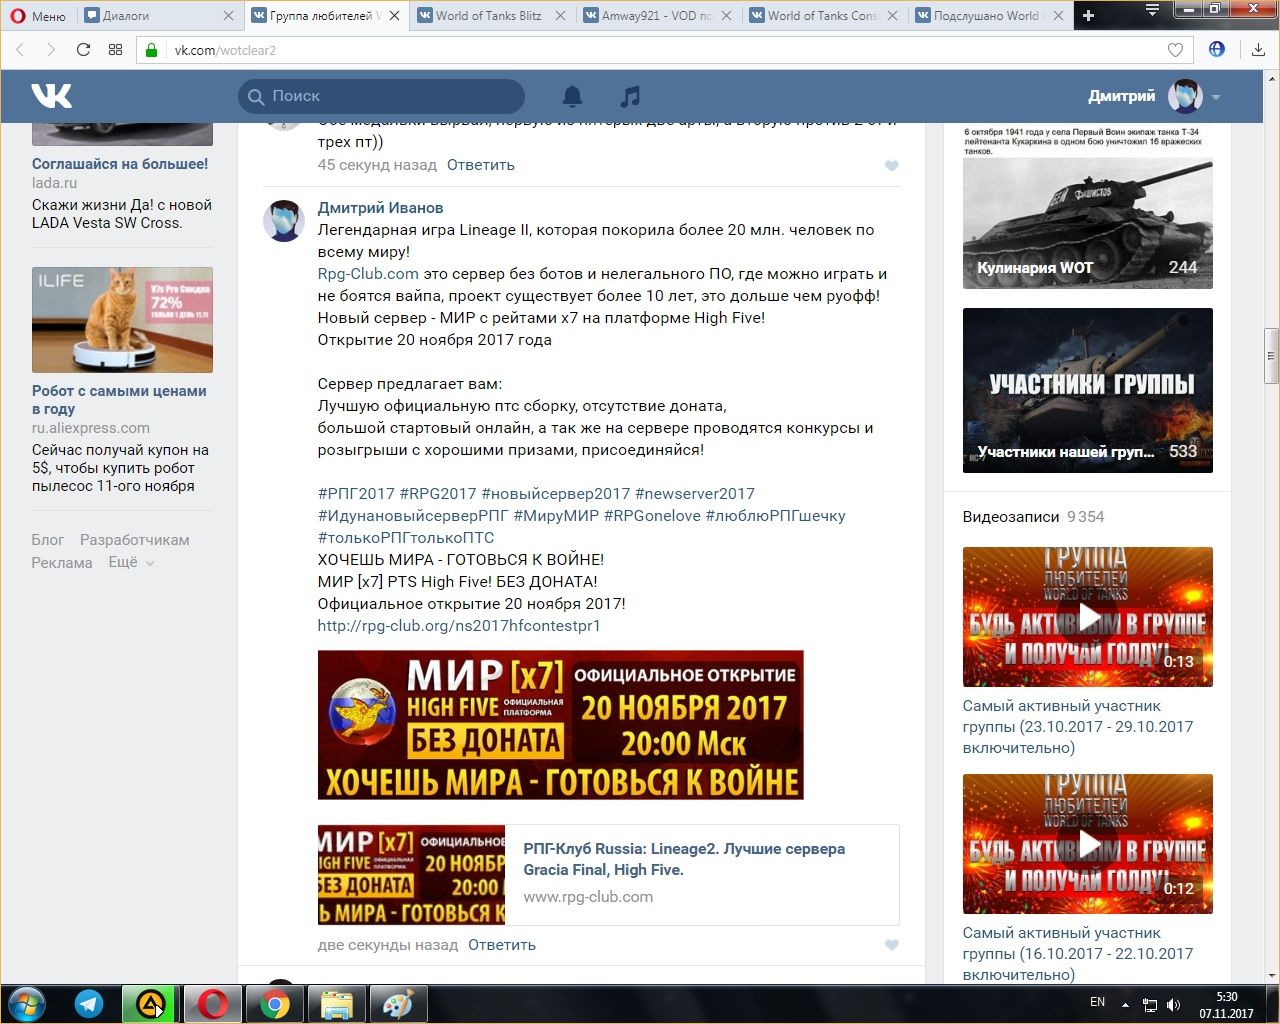Open Rpg-Club.com link in comment
Screen dimensions: 1280x1024
pos(368,274)
